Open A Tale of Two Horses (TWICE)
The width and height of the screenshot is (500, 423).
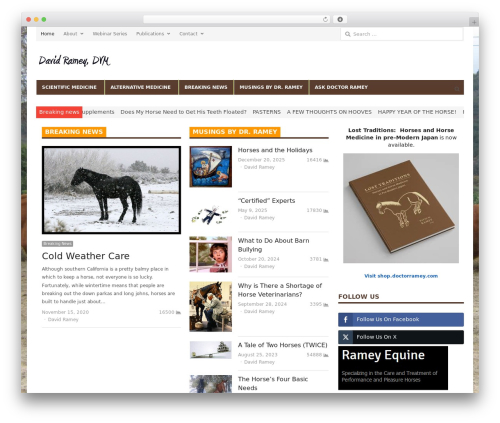(x=283, y=345)
